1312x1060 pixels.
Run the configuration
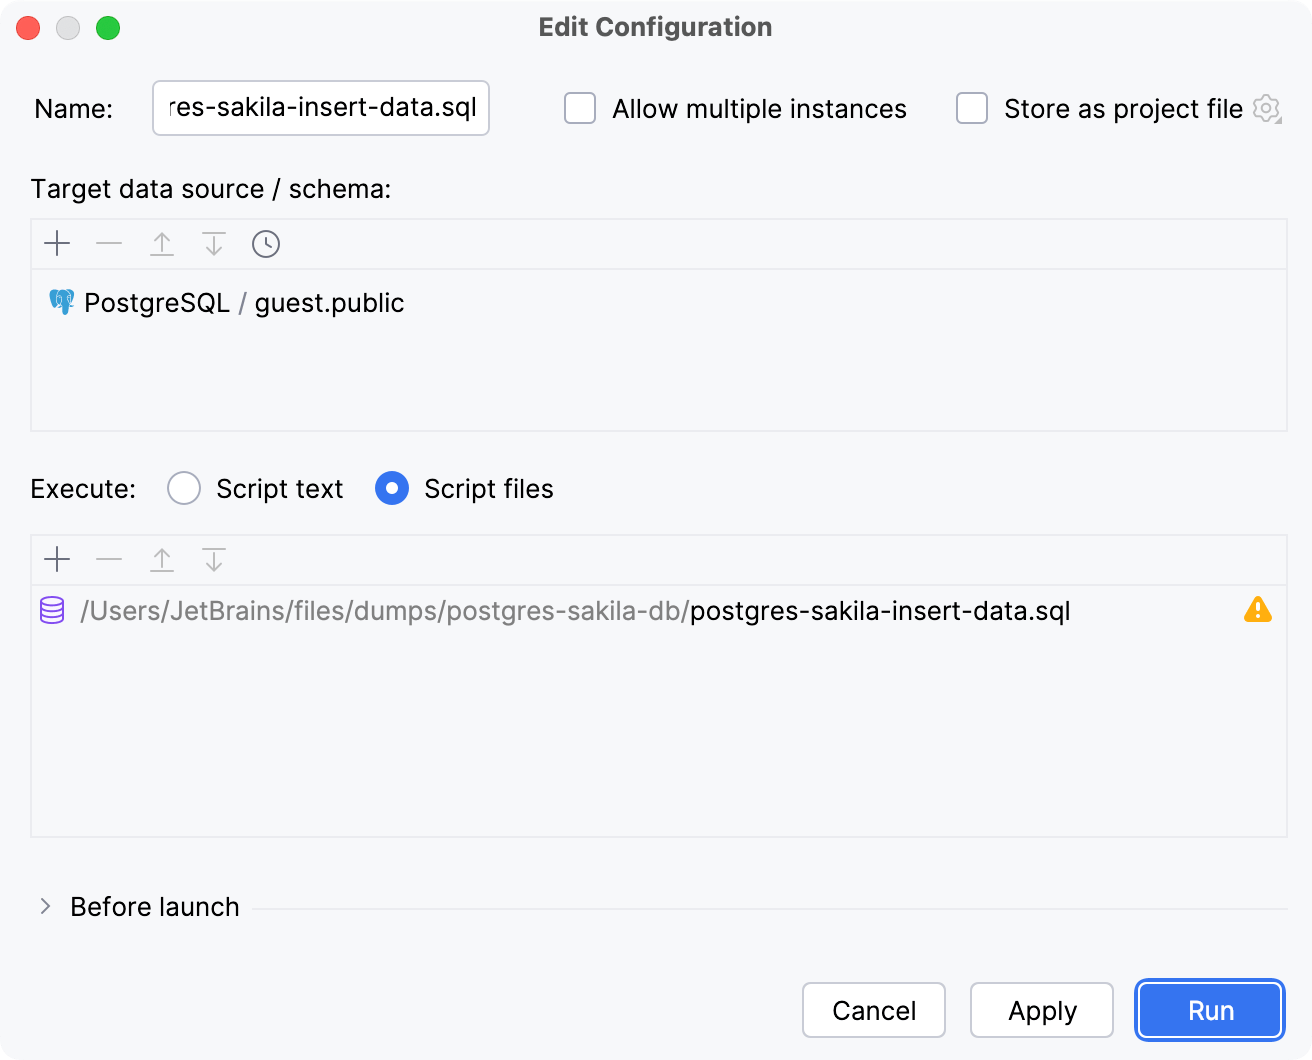click(x=1209, y=1010)
